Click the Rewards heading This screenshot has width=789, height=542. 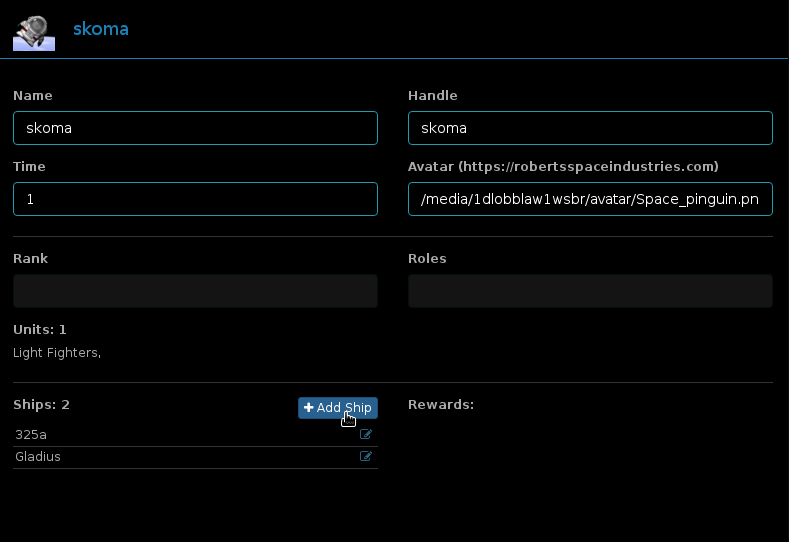click(440, 405)
